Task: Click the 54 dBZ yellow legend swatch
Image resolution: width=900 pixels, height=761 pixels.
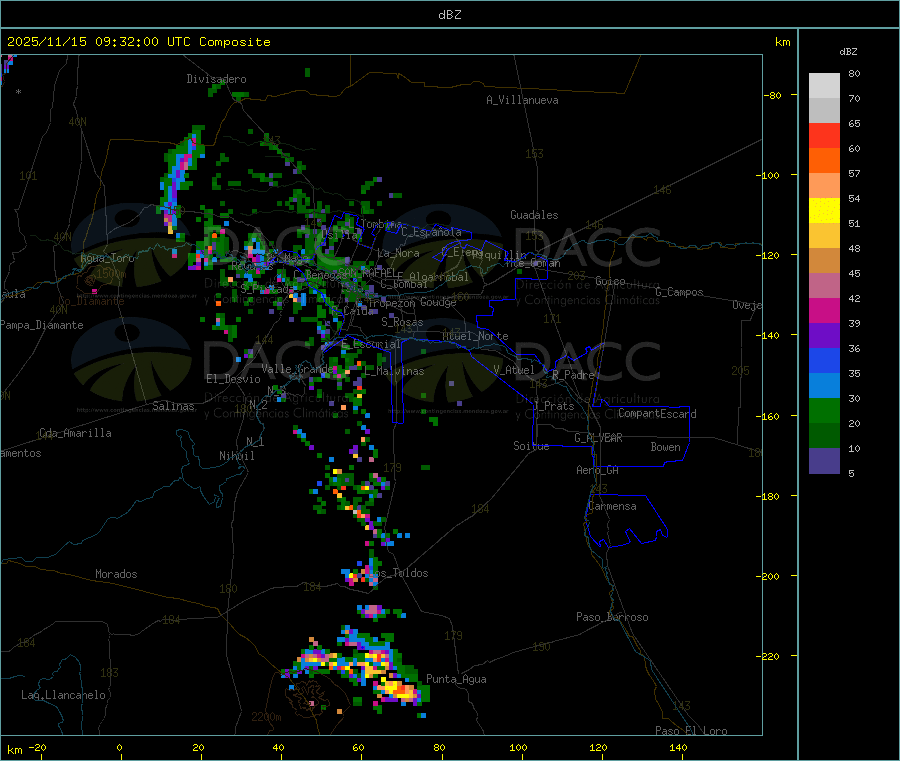Action: click(824, 211)
